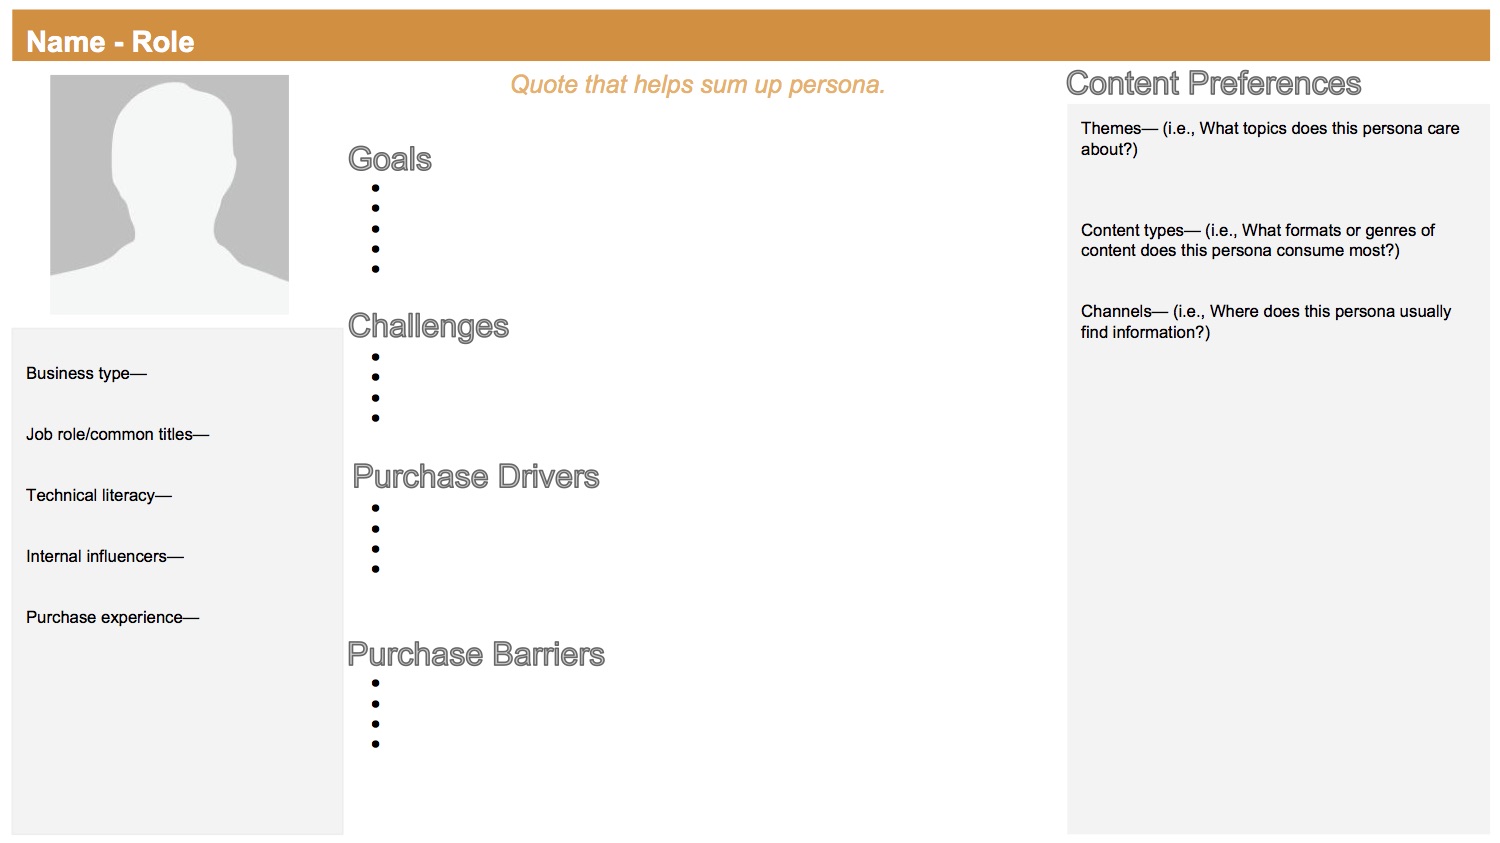The image size is (1500, 843).
Task: Click the "Technical literacy" field label
Action: pos(98,495)
